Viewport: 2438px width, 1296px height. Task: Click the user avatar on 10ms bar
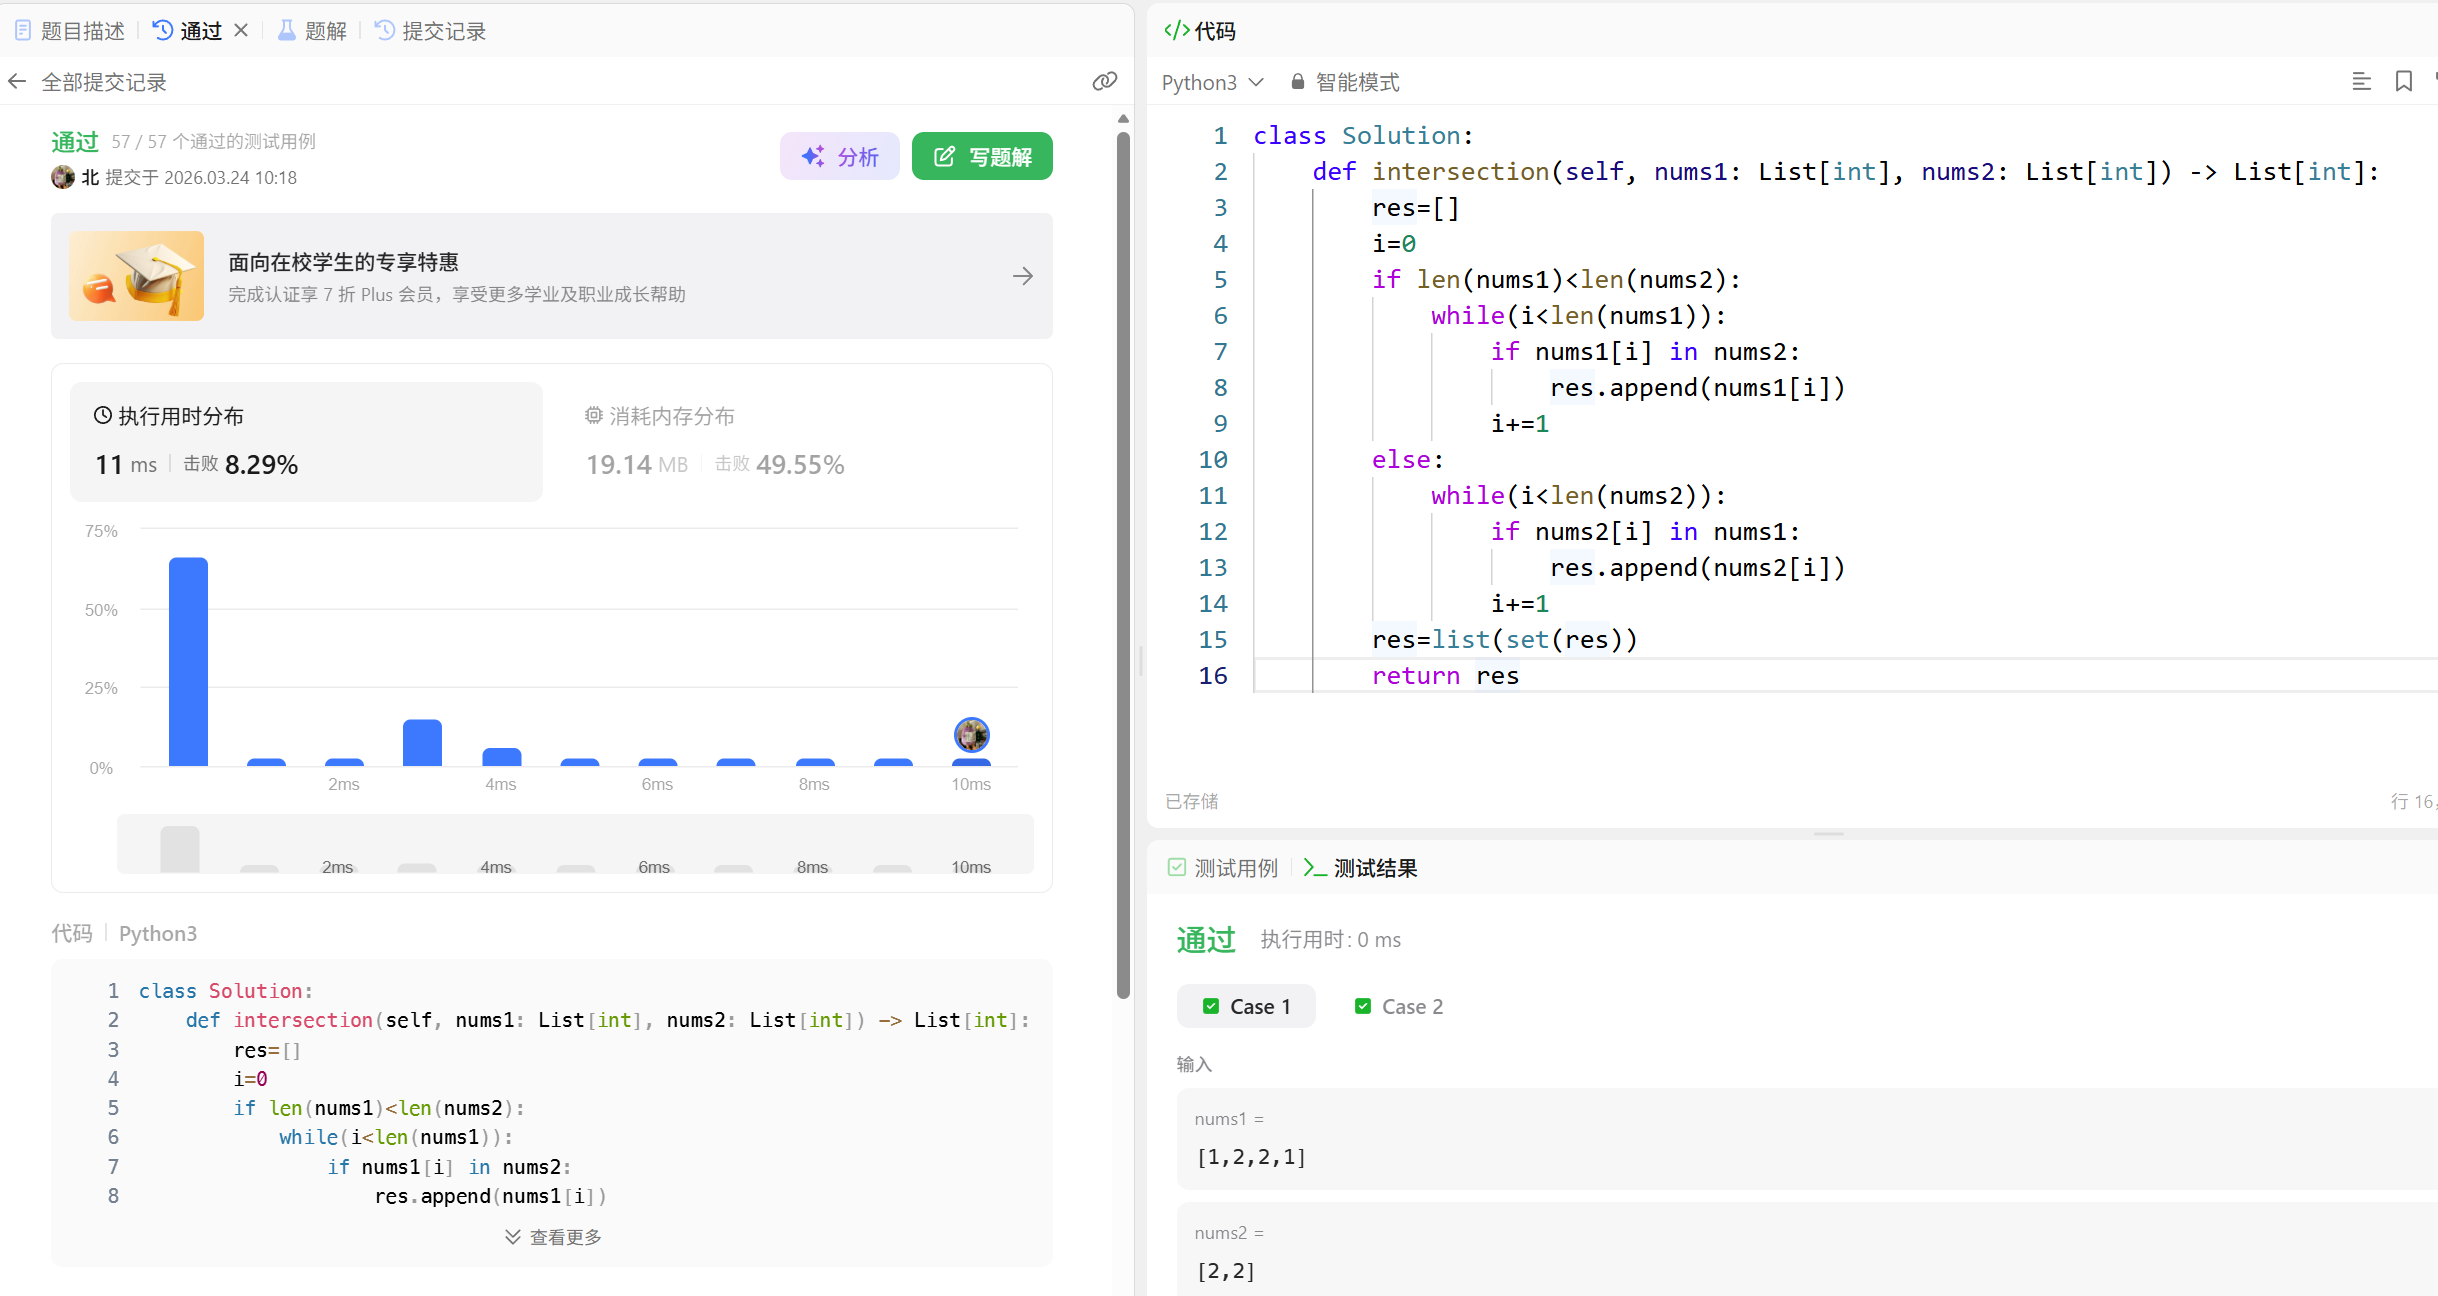(x=971, y=735)
